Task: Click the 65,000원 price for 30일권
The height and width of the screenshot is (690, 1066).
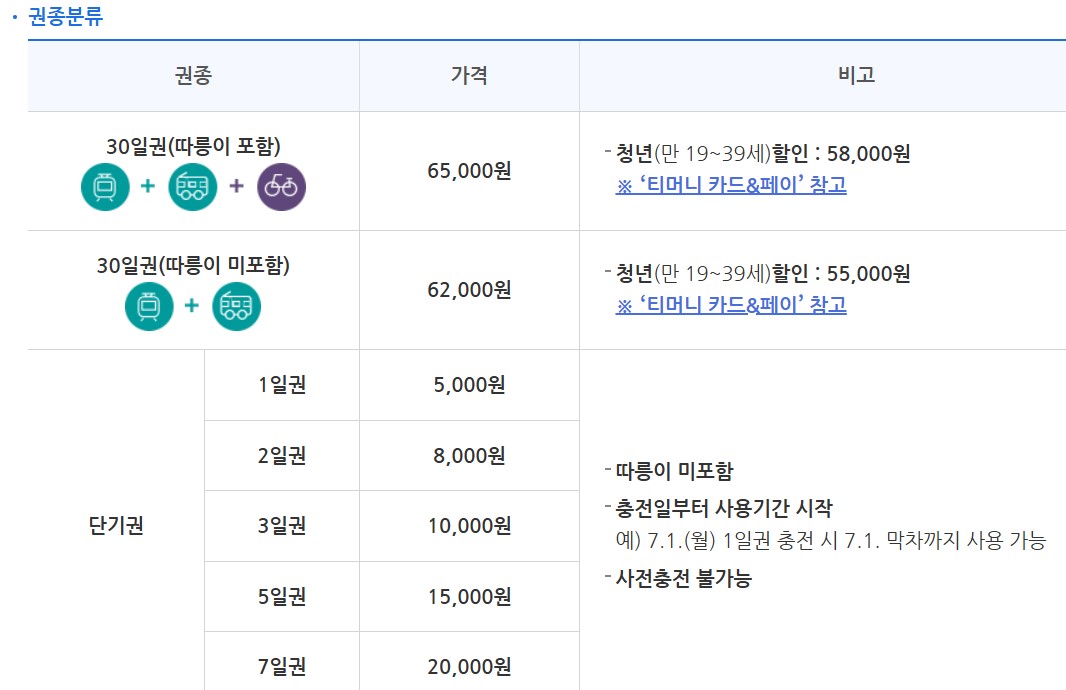Action: (469, 170)
